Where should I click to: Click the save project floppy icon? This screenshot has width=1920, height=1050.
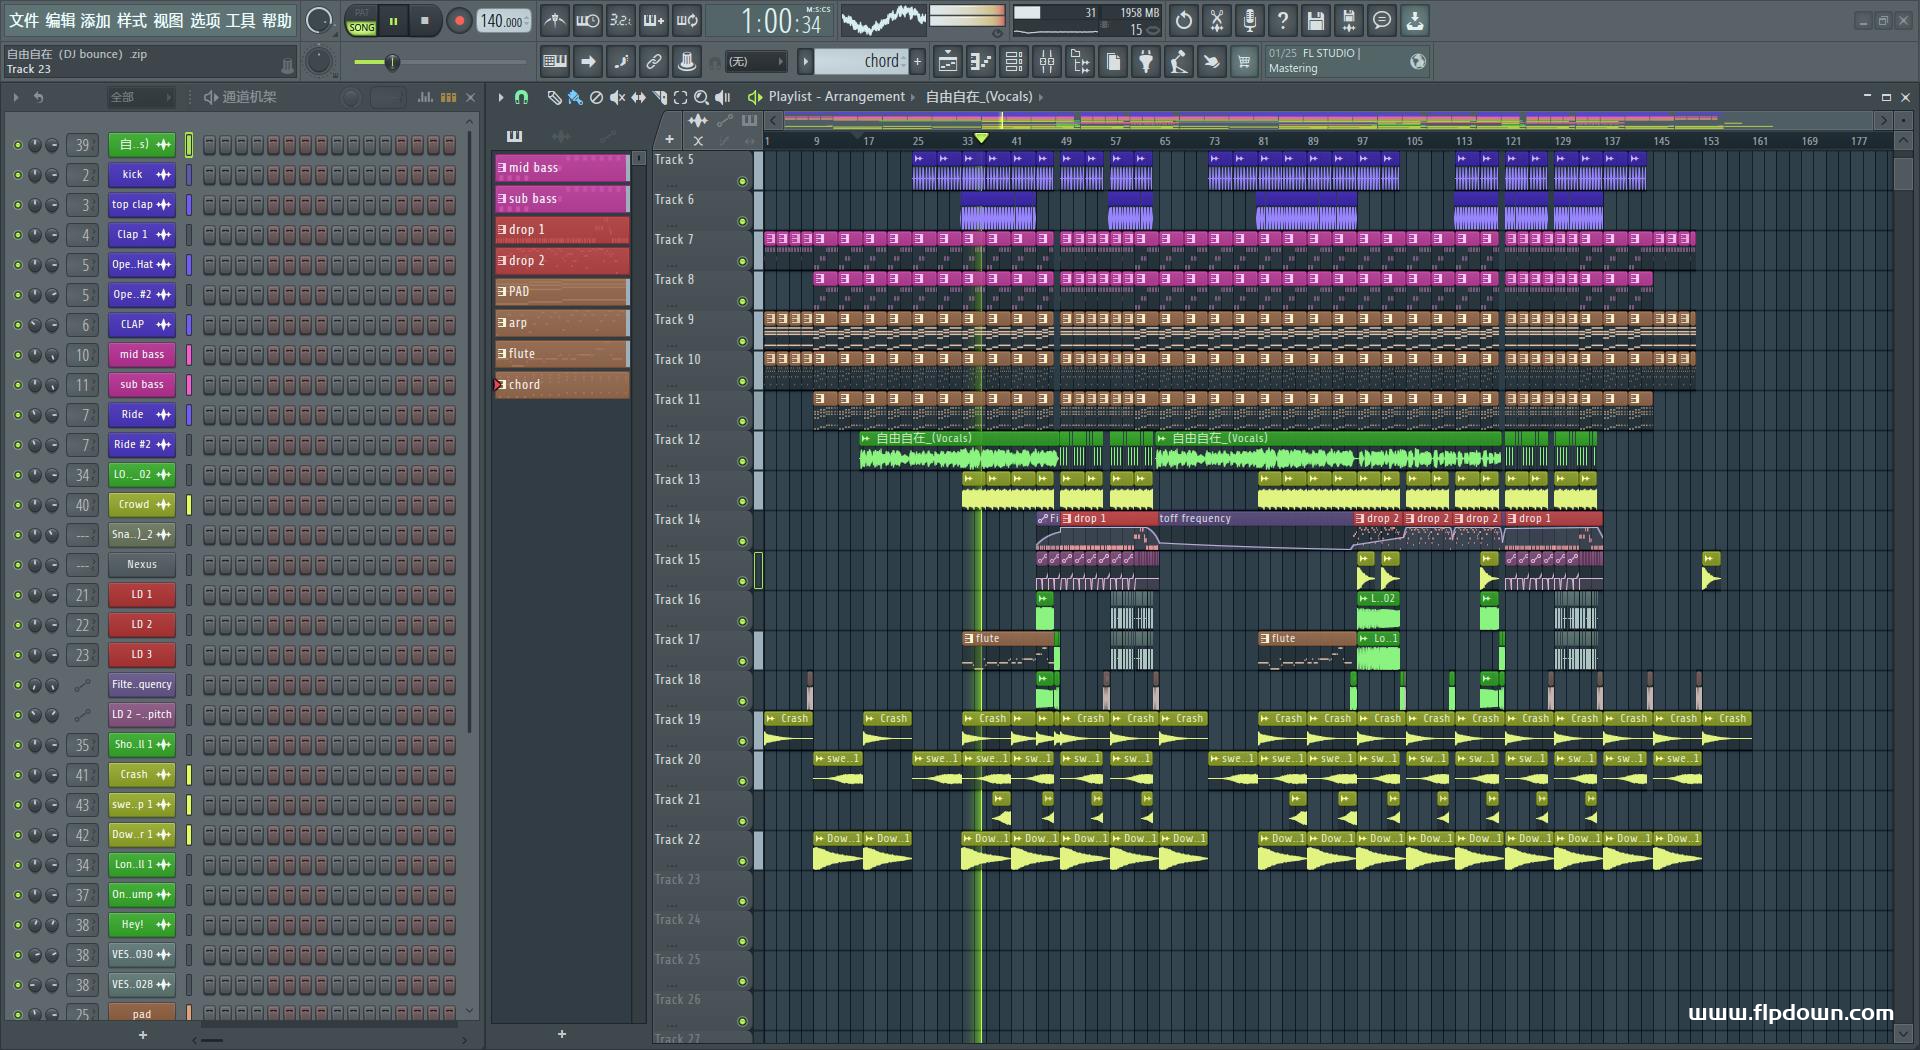point(1315,20)
